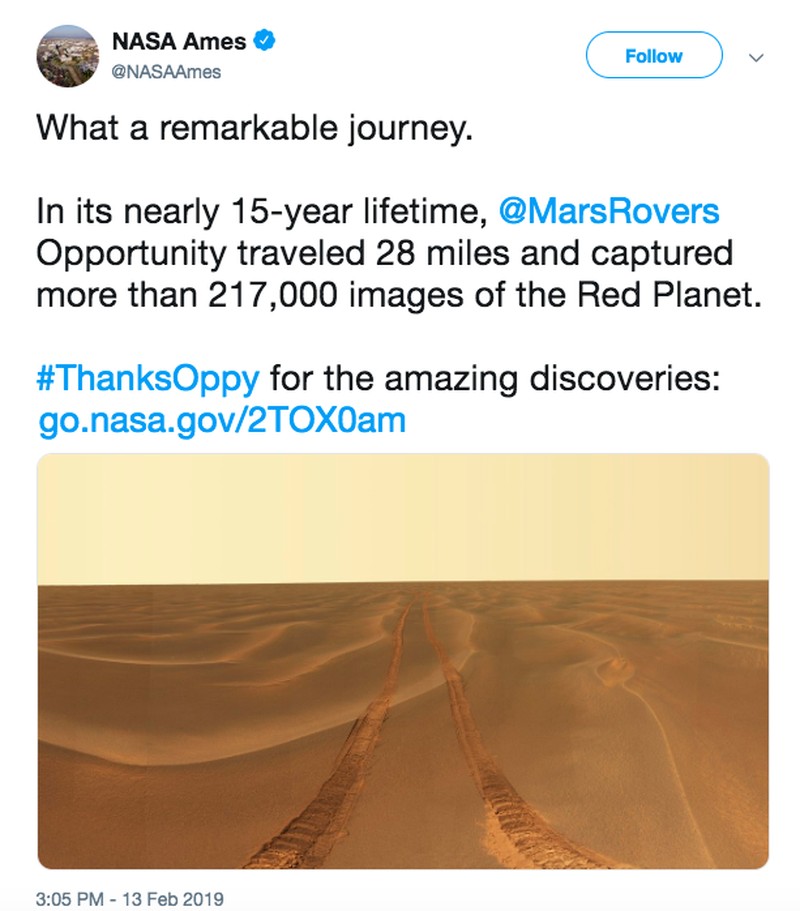
Task: Click the hazy yellow sky in photo
Action: [x=403, y=517]
